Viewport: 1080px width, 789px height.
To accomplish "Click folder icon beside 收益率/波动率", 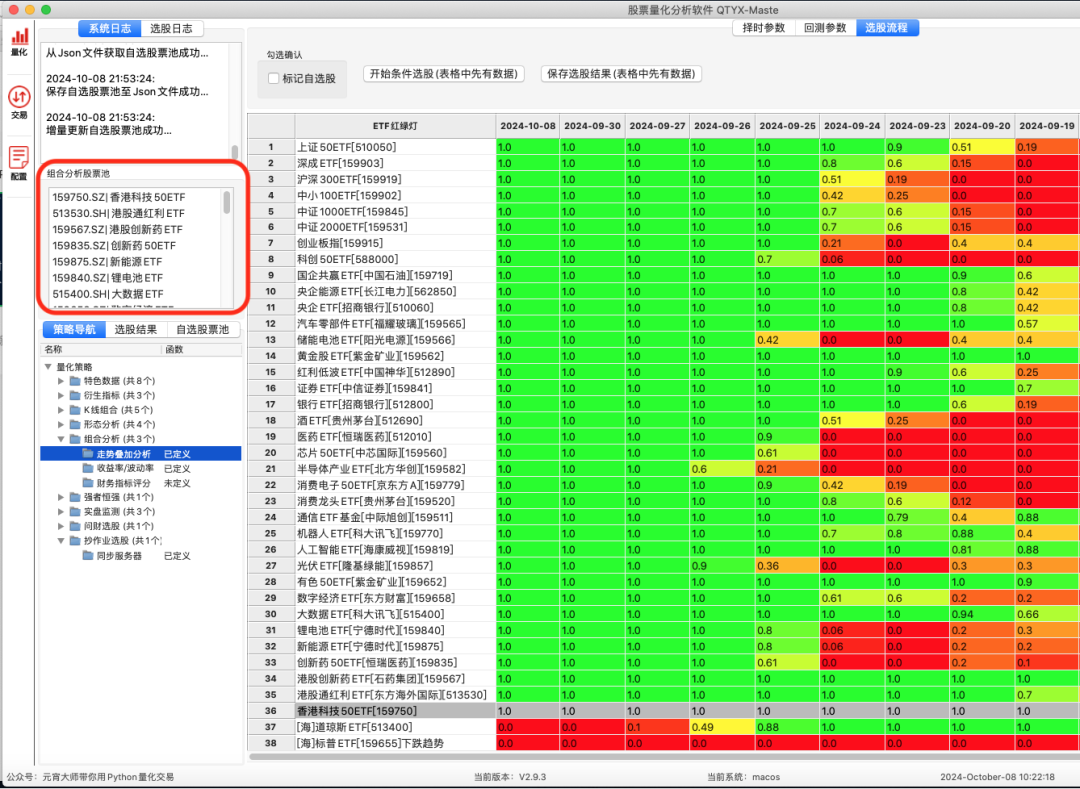I will [87, 468].
